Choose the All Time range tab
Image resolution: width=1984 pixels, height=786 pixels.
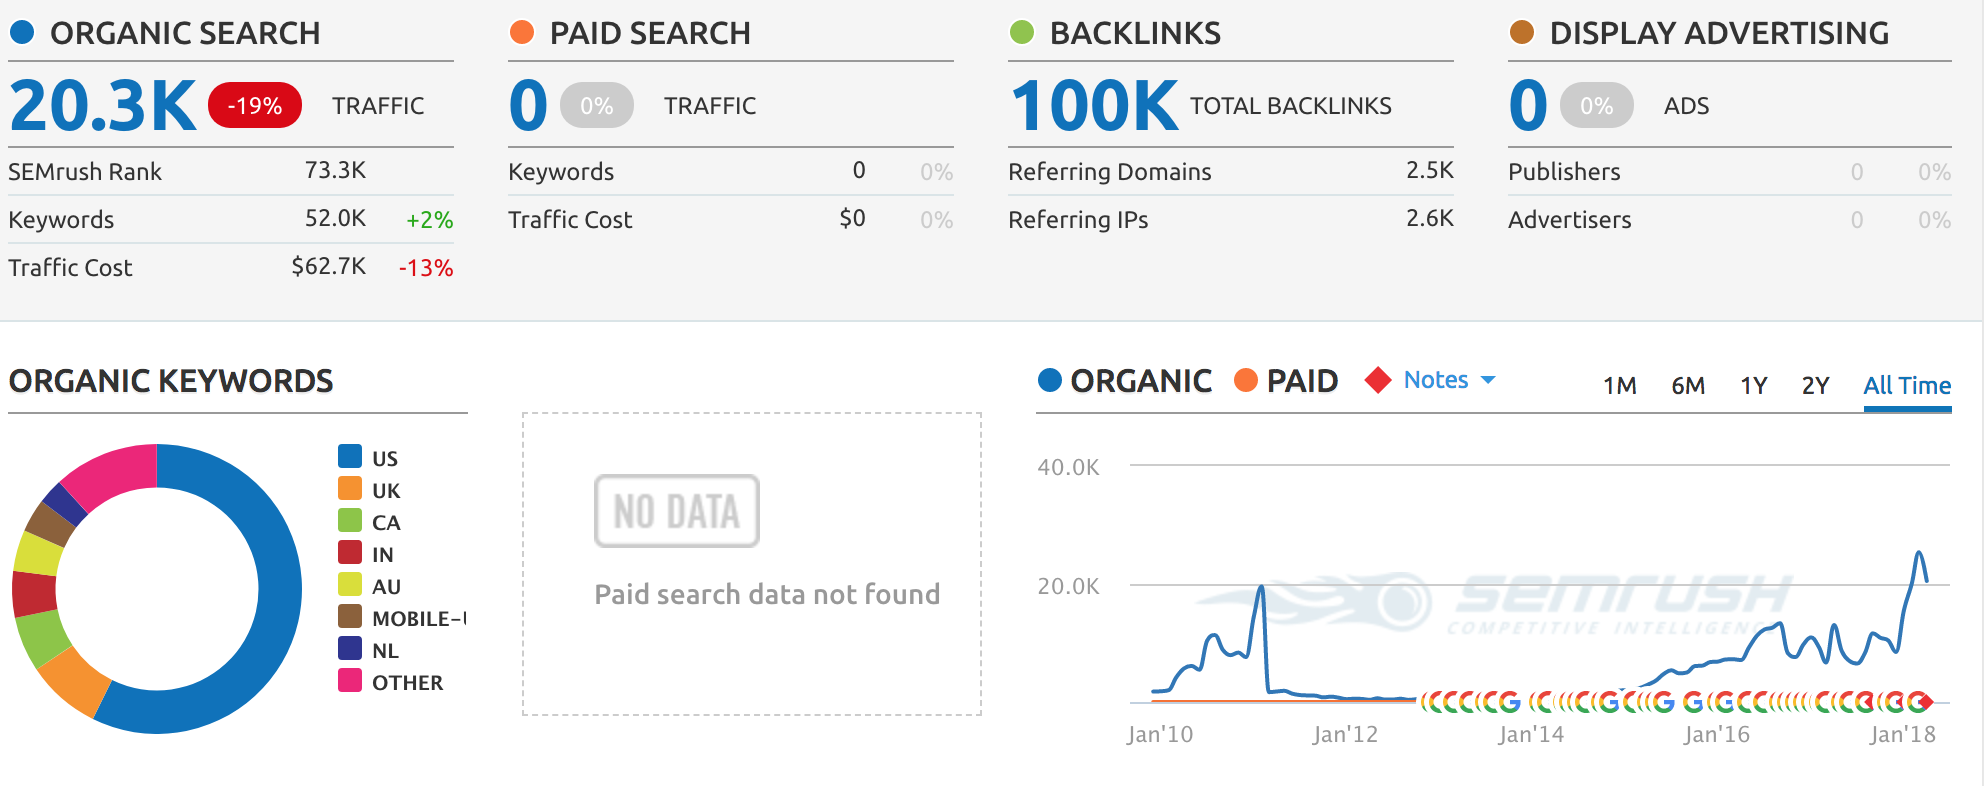pos(1907,385)
